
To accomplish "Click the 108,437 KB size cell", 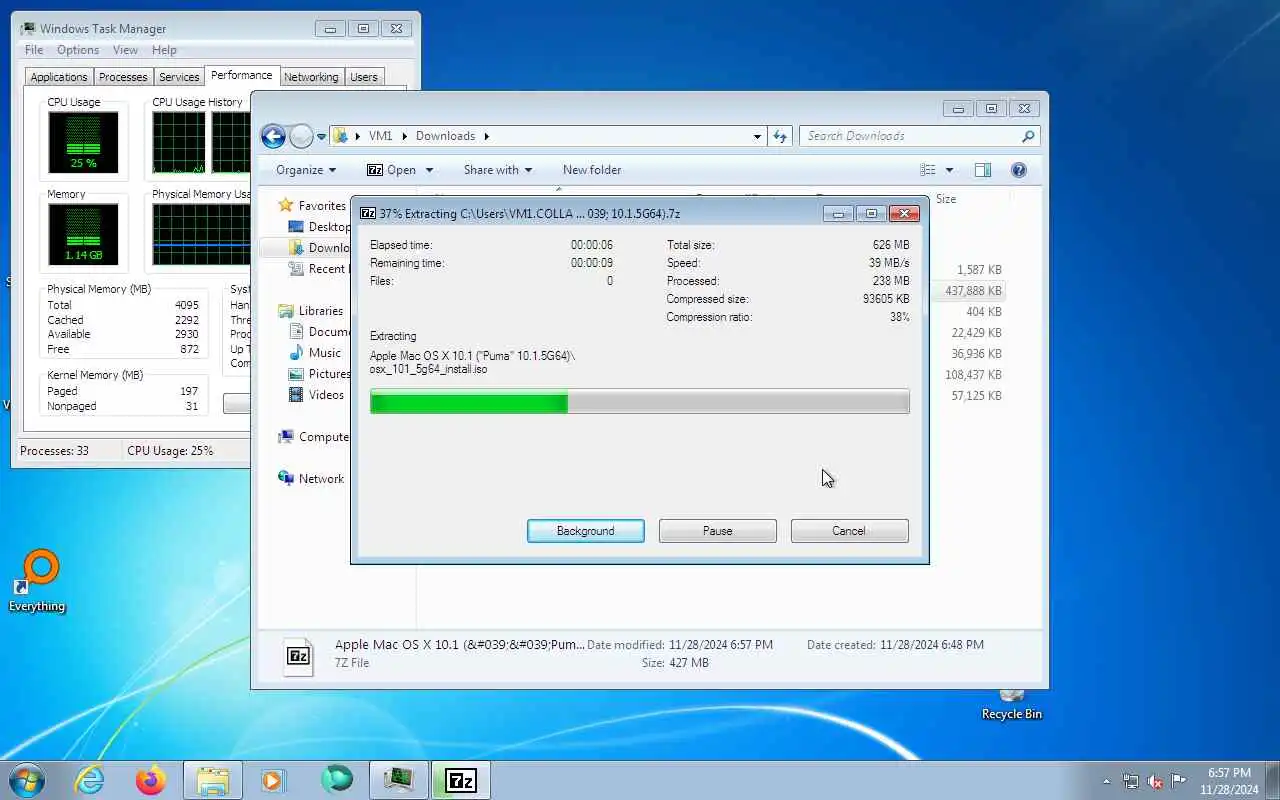I will click(x=974, y=375).
